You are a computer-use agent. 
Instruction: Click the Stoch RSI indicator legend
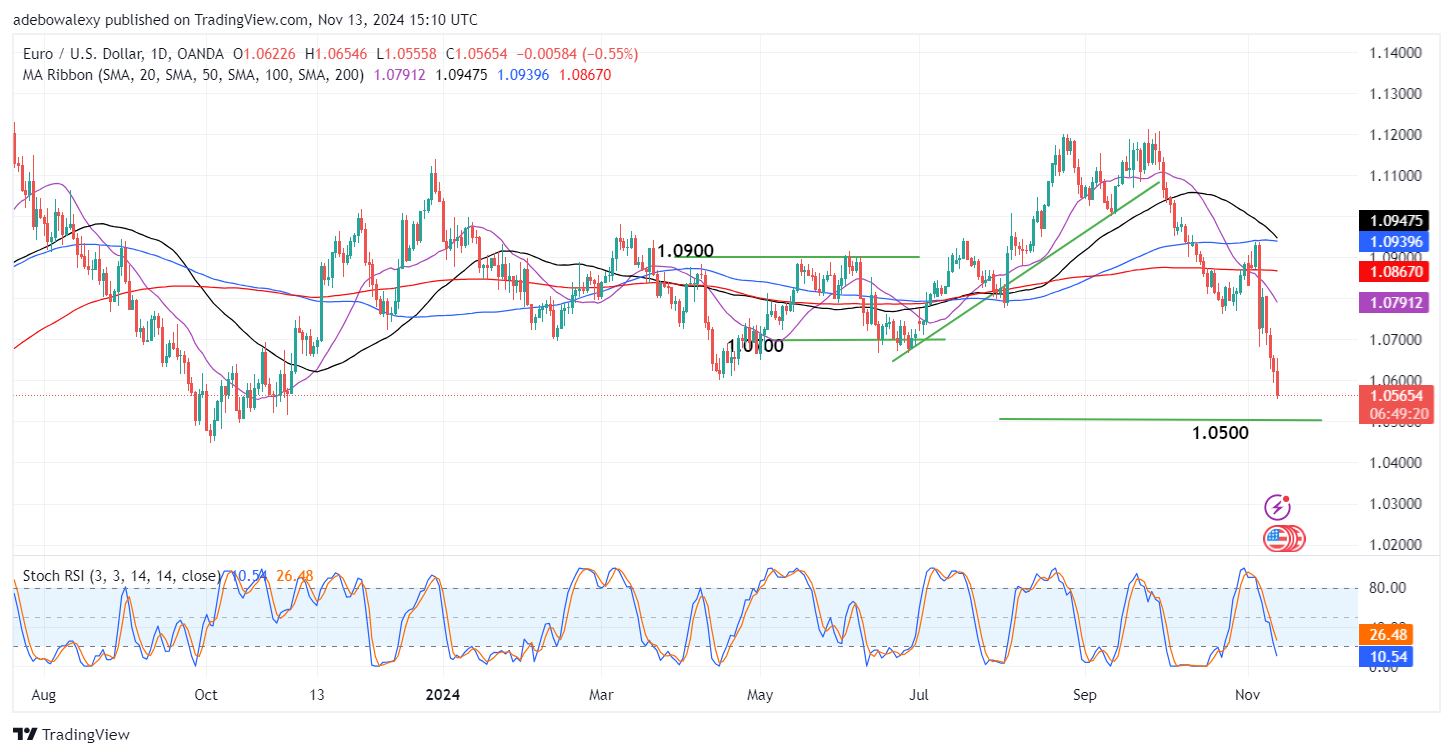pos(121,576)
